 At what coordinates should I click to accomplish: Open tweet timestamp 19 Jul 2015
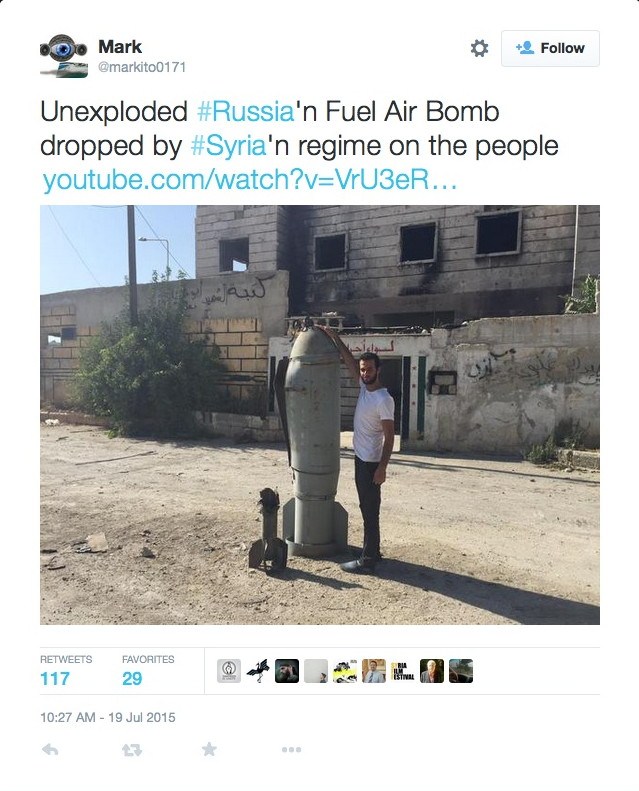[107, 717]
